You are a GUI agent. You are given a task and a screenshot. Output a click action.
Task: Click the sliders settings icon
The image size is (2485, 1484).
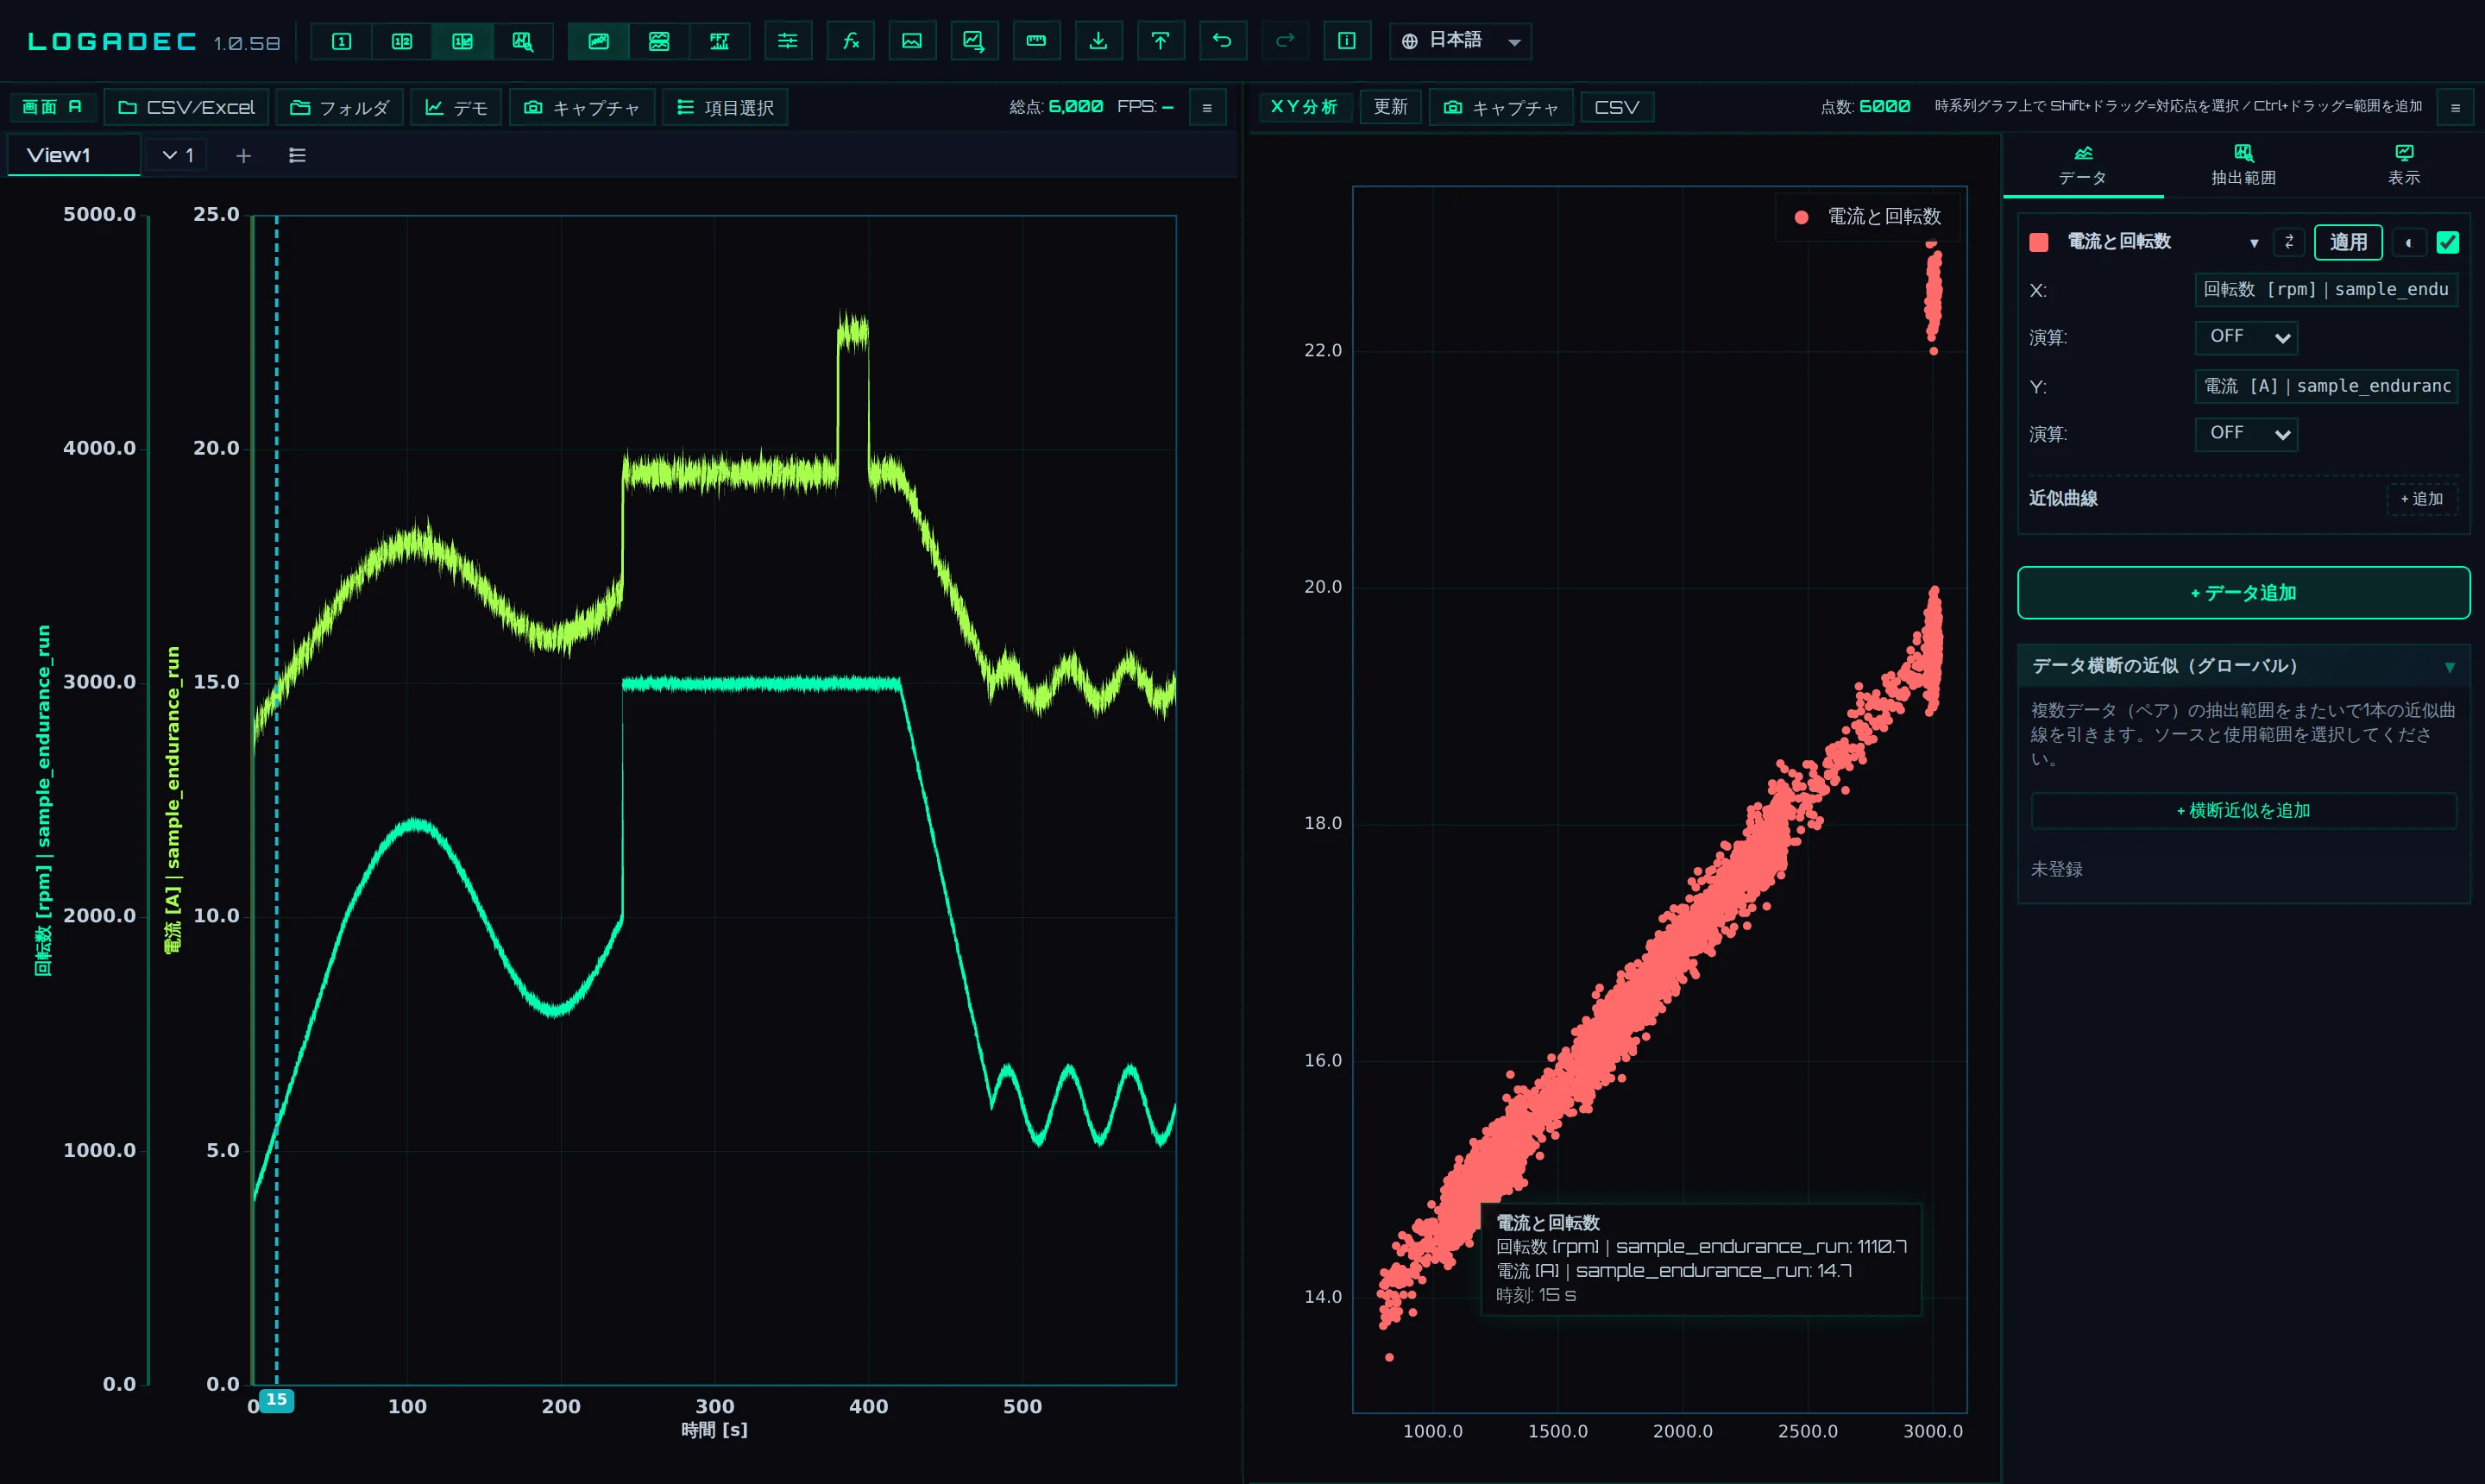[x=788, y=41]
